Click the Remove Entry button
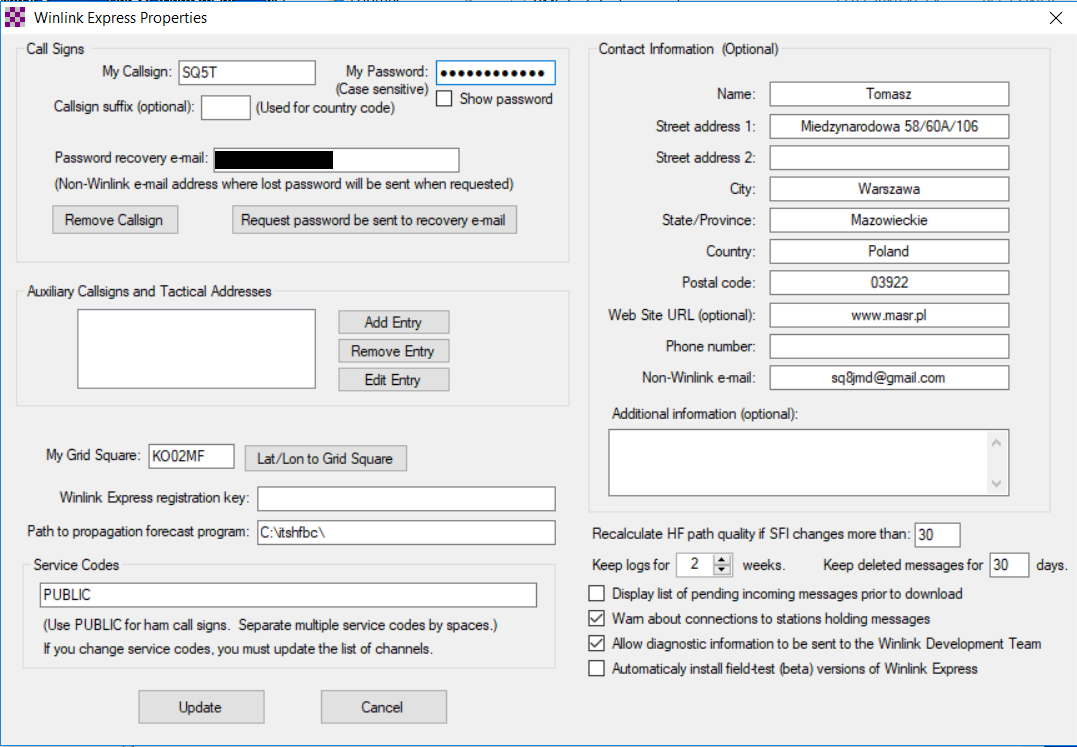Image resolution: width=1077 pixels, height=747 pixels. click(393, 351)
